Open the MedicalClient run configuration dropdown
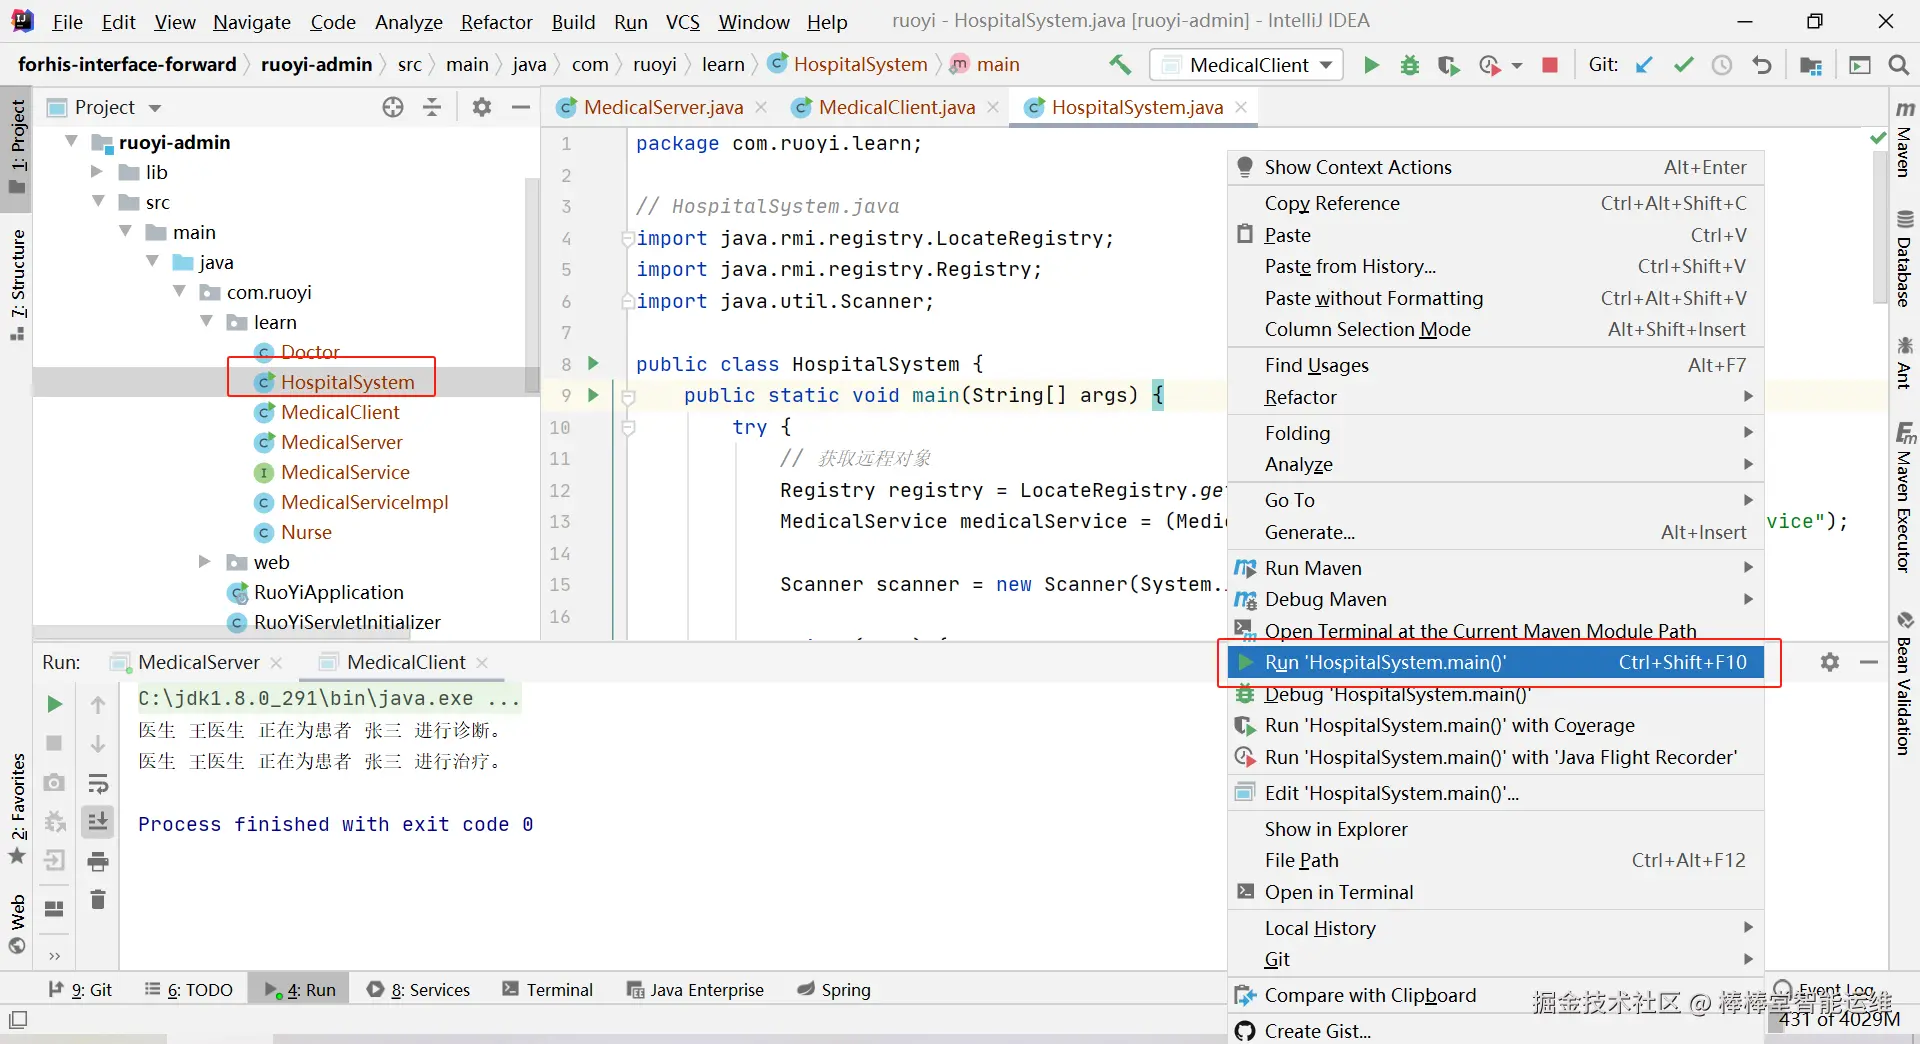This screenshot has width=1920, height=1044. [1249, 65]
